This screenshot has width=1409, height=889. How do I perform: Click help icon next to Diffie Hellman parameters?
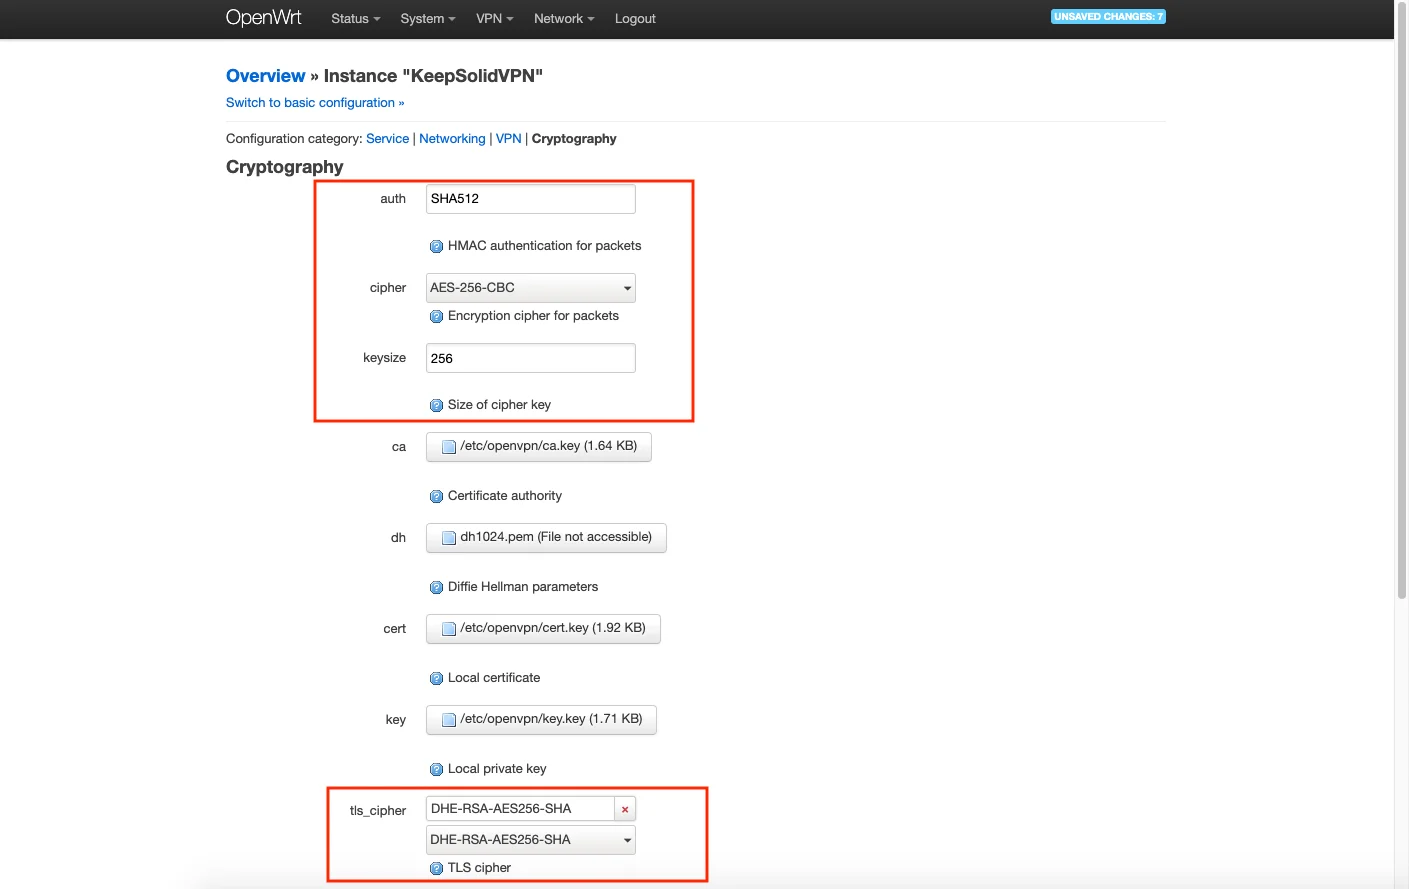436,588
